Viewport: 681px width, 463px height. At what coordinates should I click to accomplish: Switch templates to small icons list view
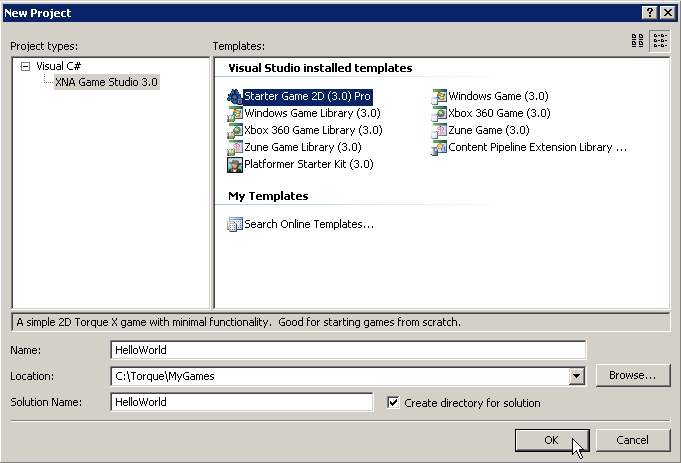(660, 41)
